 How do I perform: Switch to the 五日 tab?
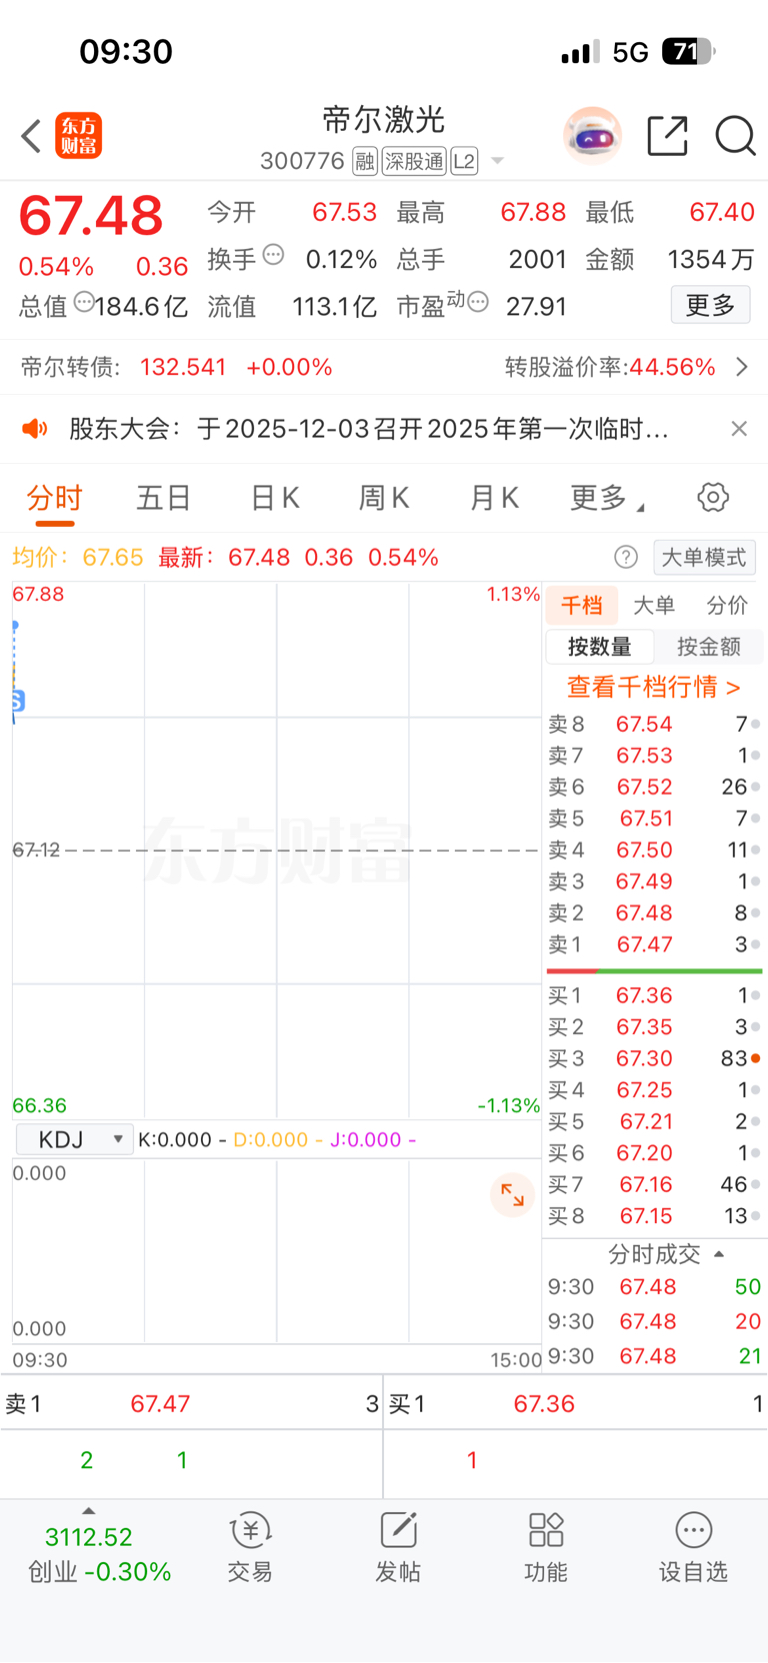click(x=164, y=497)
